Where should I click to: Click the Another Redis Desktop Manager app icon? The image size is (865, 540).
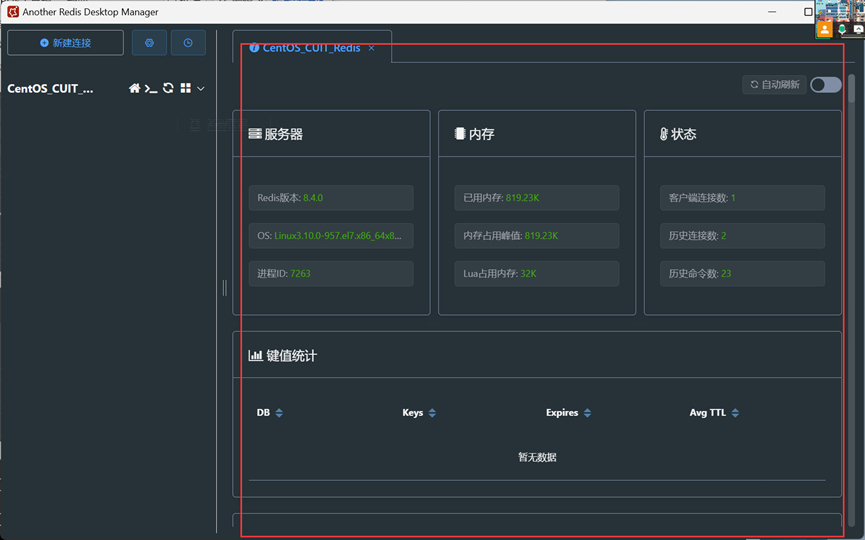13,12
